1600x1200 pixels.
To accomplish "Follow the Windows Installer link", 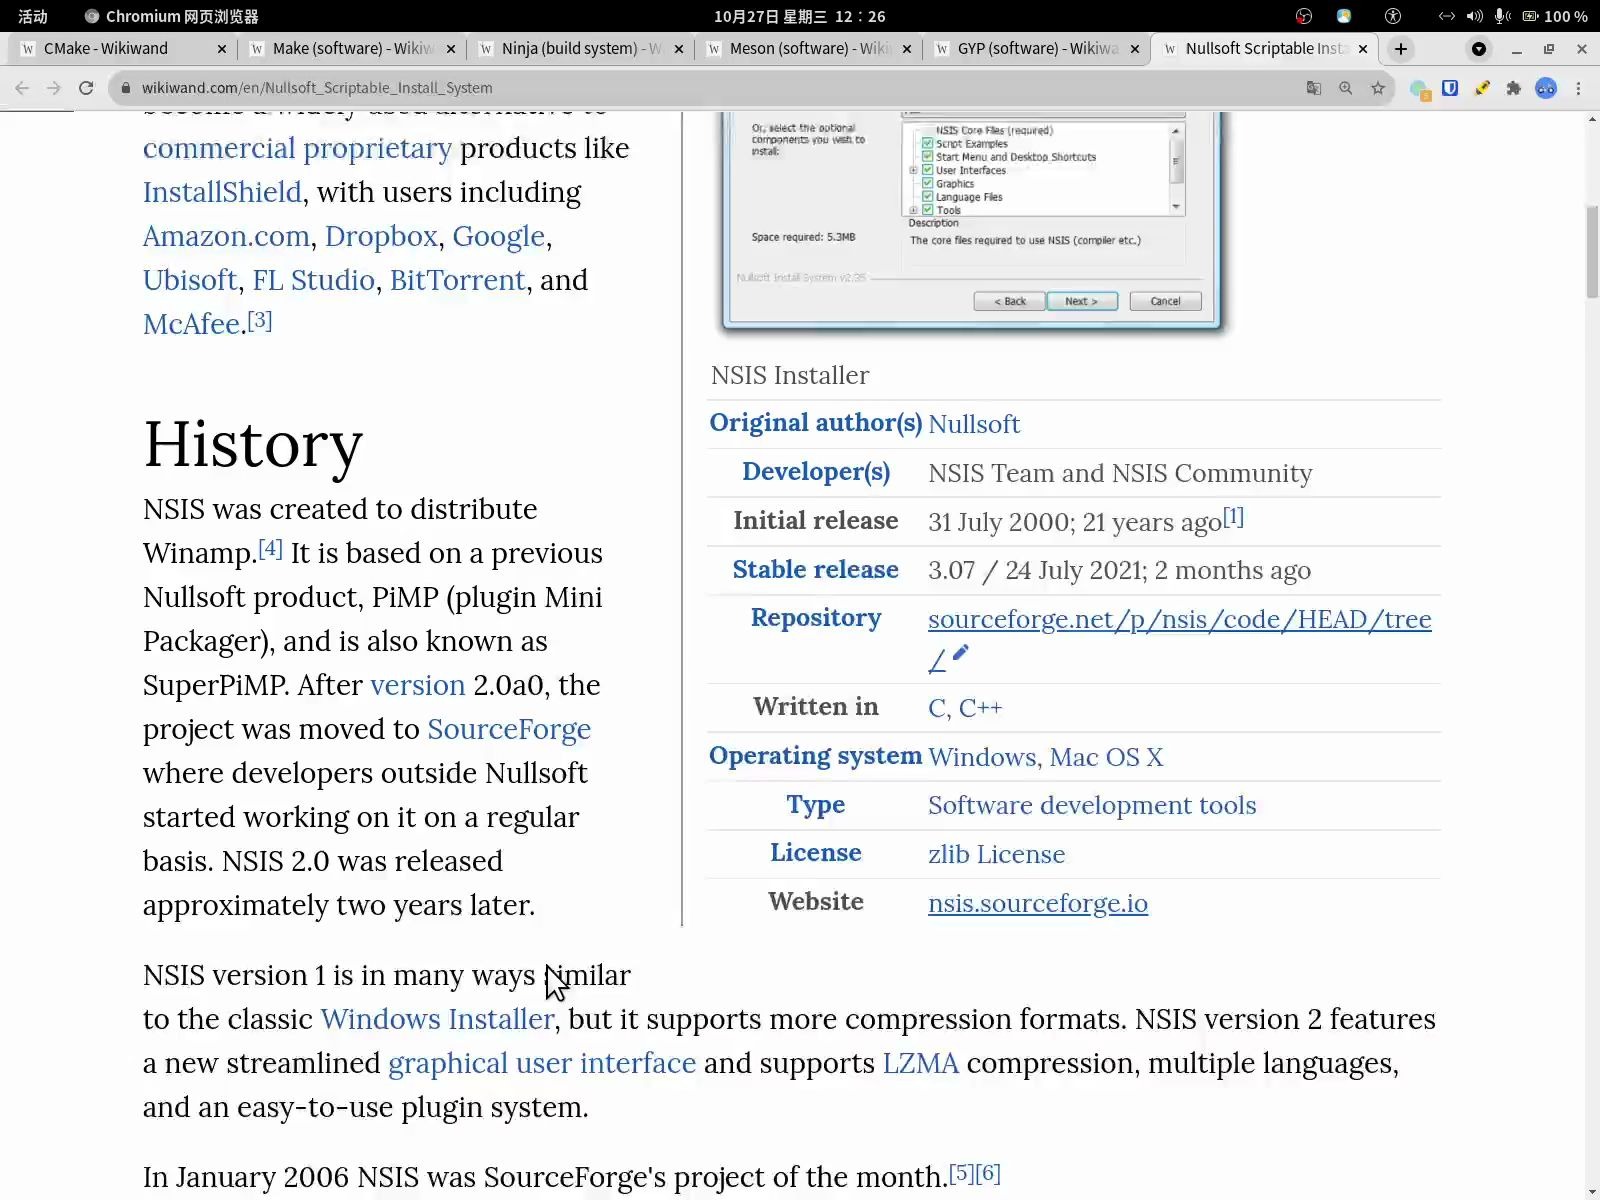I will tap(437, 1019).
